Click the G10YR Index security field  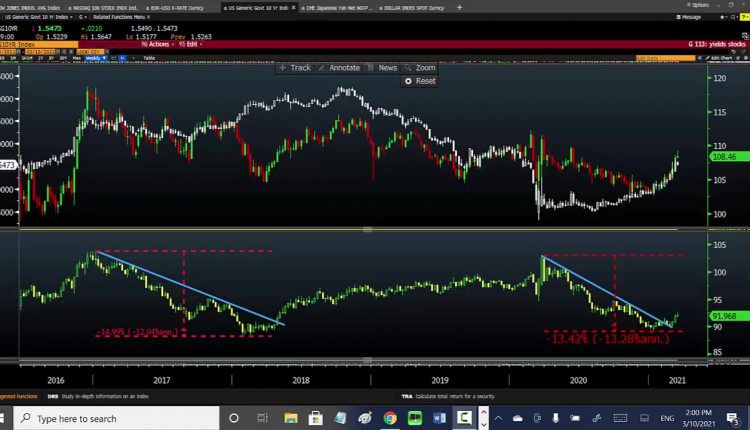[38, 44]
